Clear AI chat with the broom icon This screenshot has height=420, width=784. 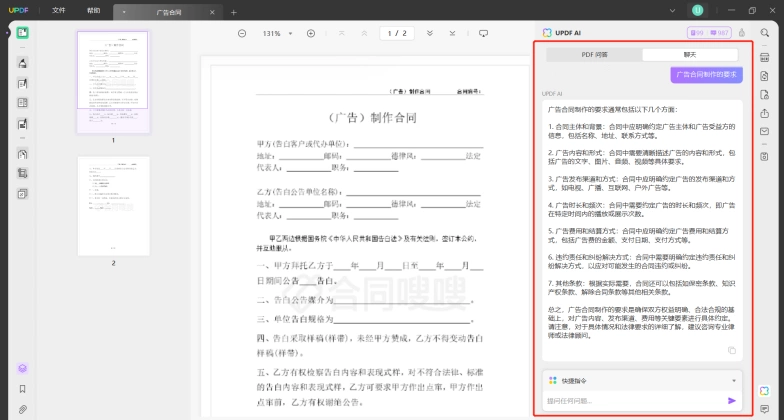(x=742, y=33)
